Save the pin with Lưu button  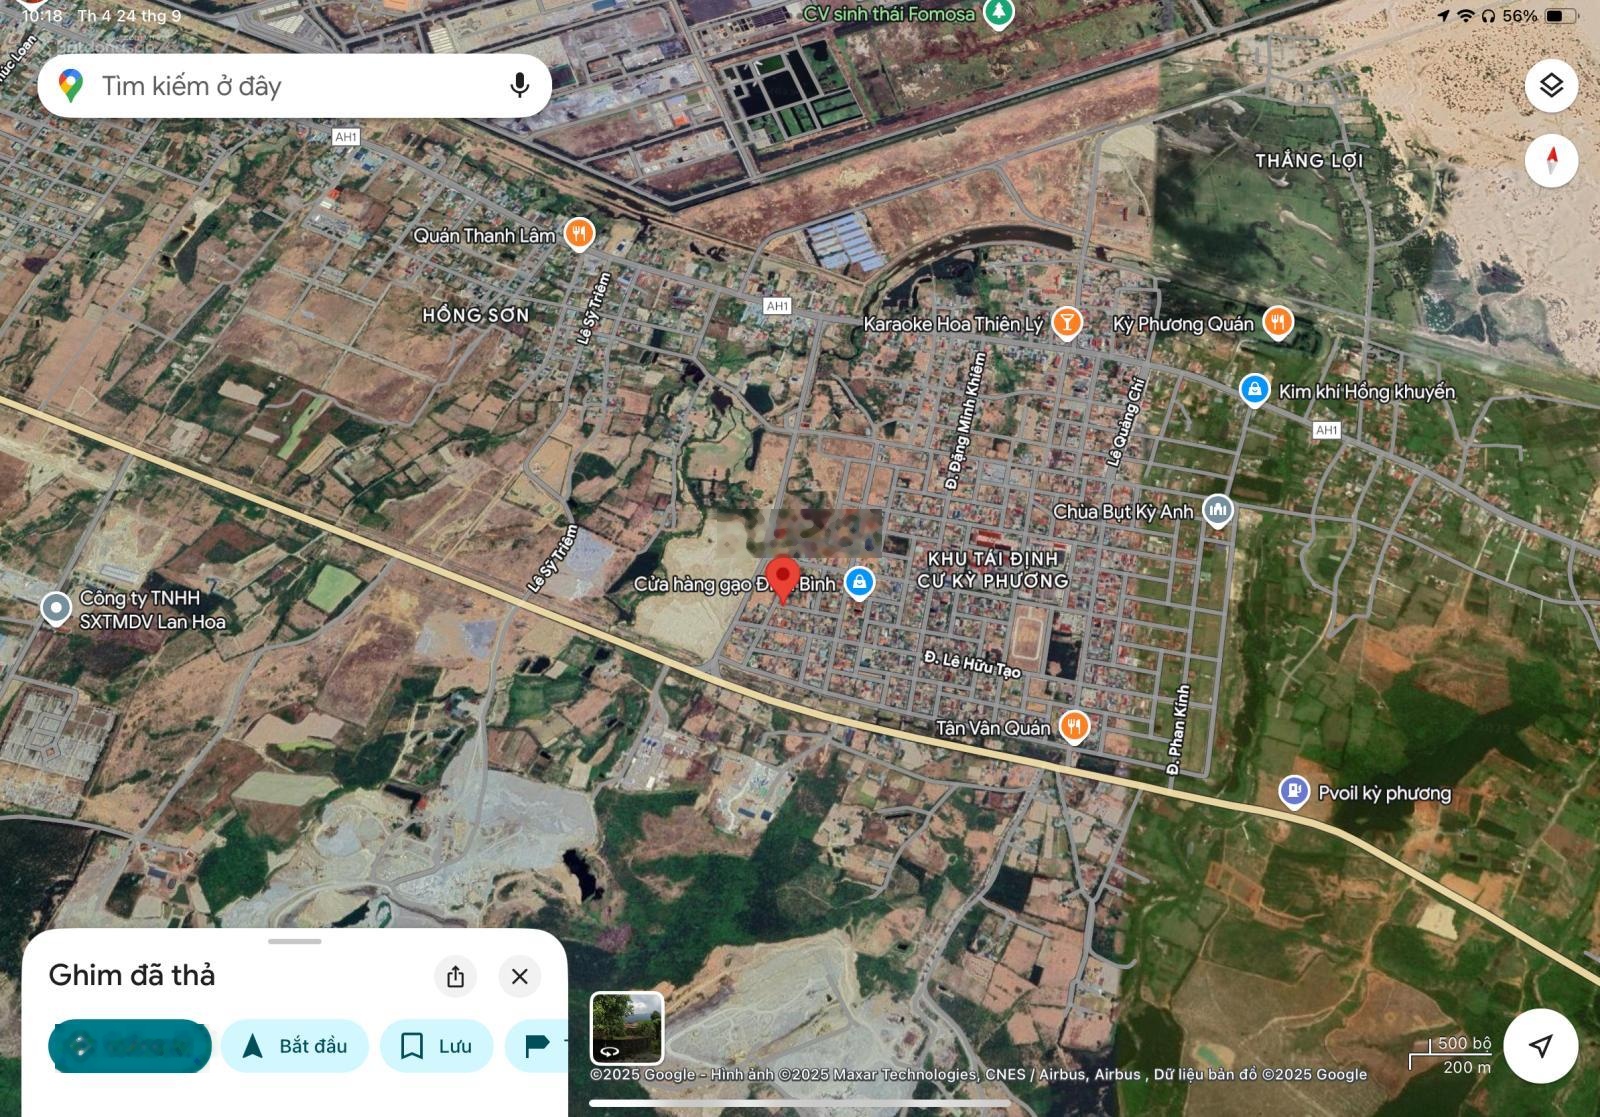pyautogui.click(x=437, y=1046)
